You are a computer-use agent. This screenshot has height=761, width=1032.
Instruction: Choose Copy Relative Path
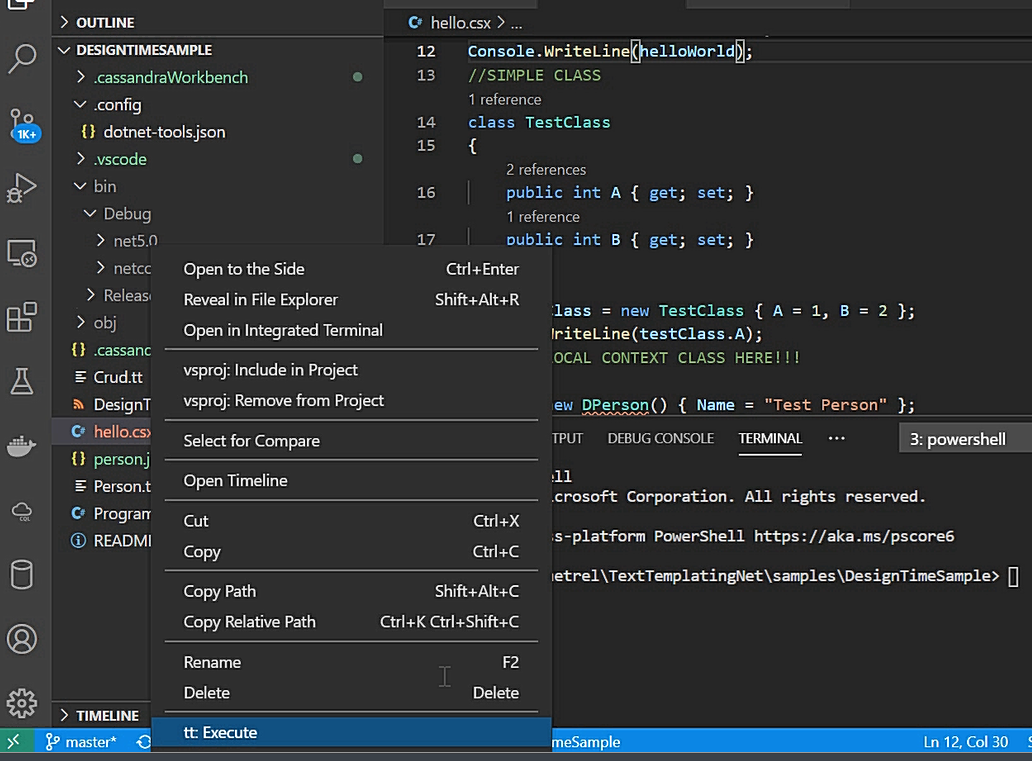tap(351, 621)
